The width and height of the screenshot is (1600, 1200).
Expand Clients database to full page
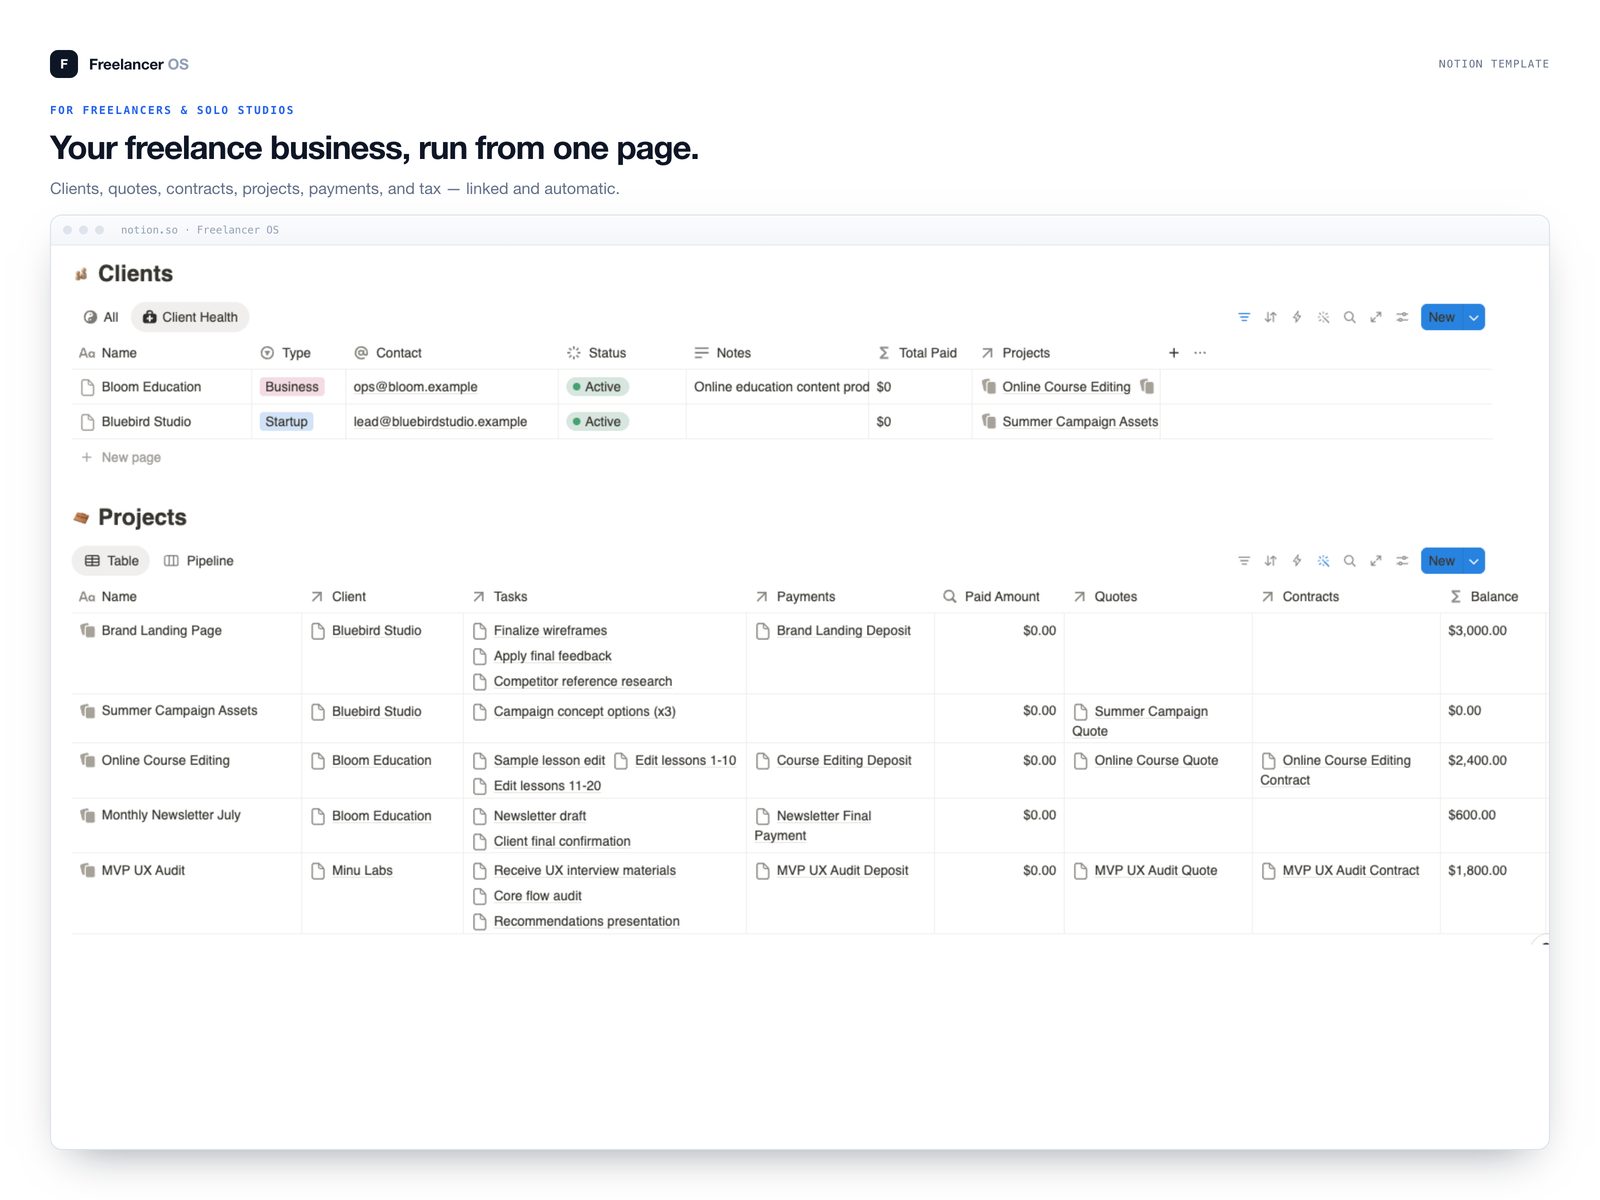point(1376,317)
